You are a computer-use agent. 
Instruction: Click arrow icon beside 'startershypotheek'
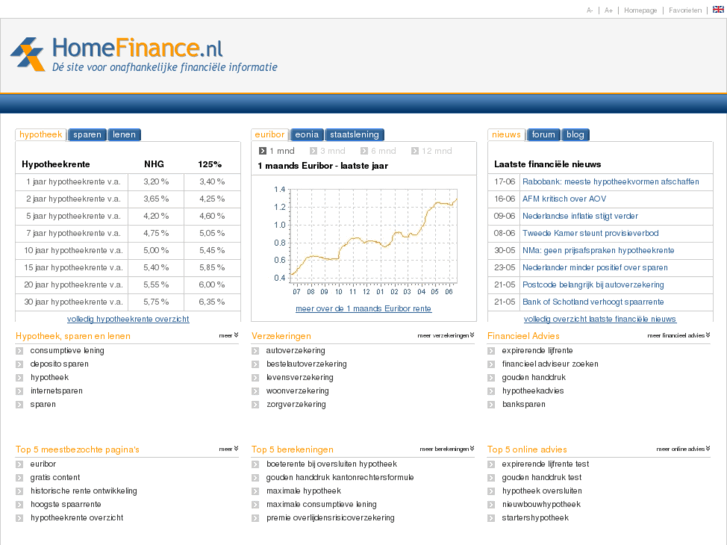(x=491, y=518)
